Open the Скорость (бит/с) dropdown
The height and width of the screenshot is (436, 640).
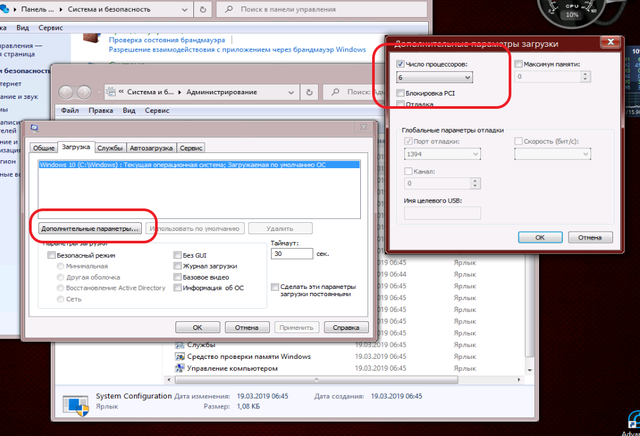(552, 154)
